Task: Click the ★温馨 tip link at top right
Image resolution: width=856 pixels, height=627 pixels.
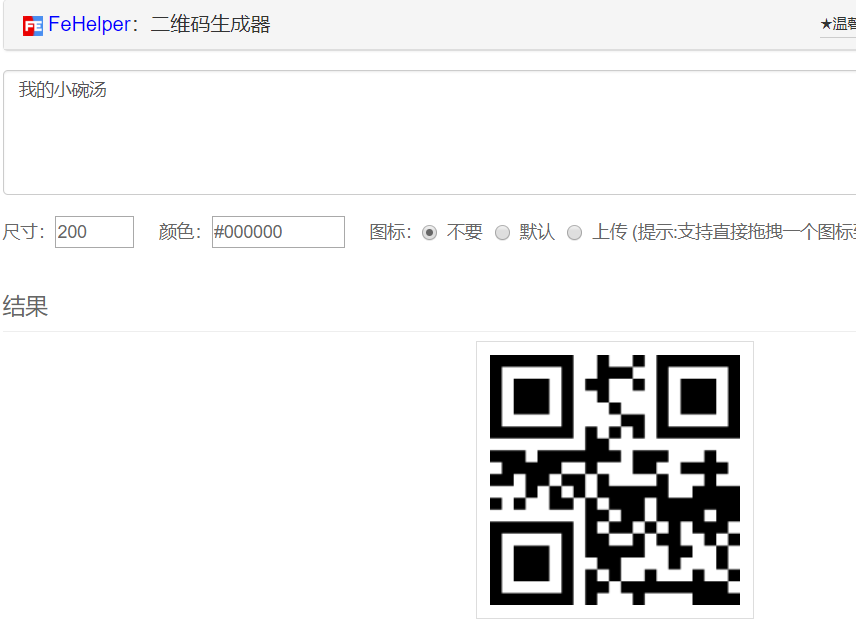Action: tap(838, 24)
